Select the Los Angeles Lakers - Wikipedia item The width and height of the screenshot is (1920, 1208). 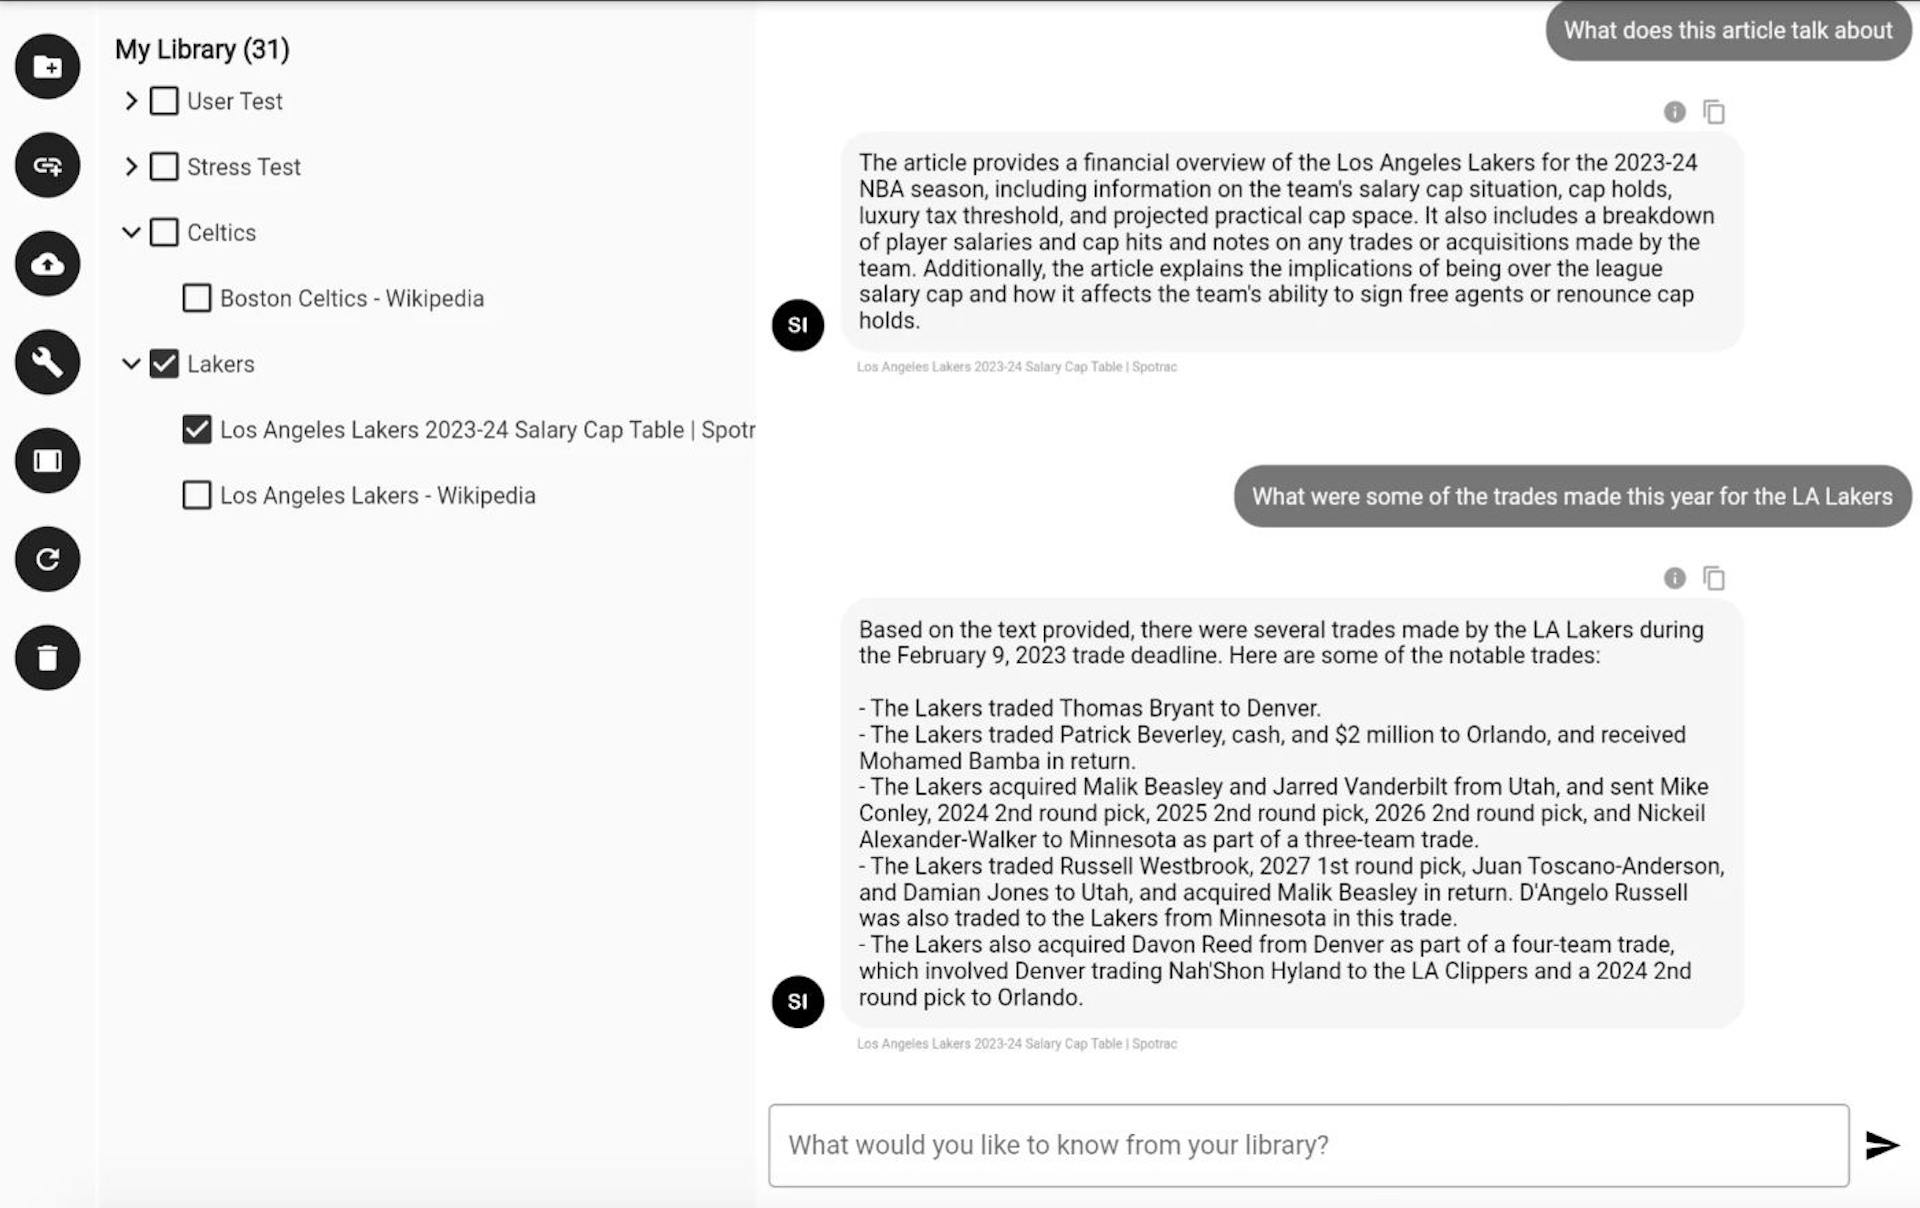pyautogui.click(x=196, y=494)
